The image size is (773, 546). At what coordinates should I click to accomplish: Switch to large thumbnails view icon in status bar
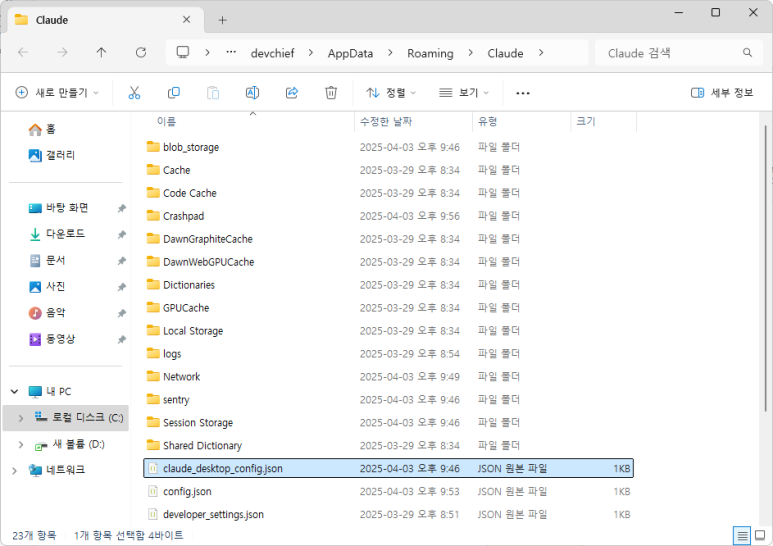[760, 535]
